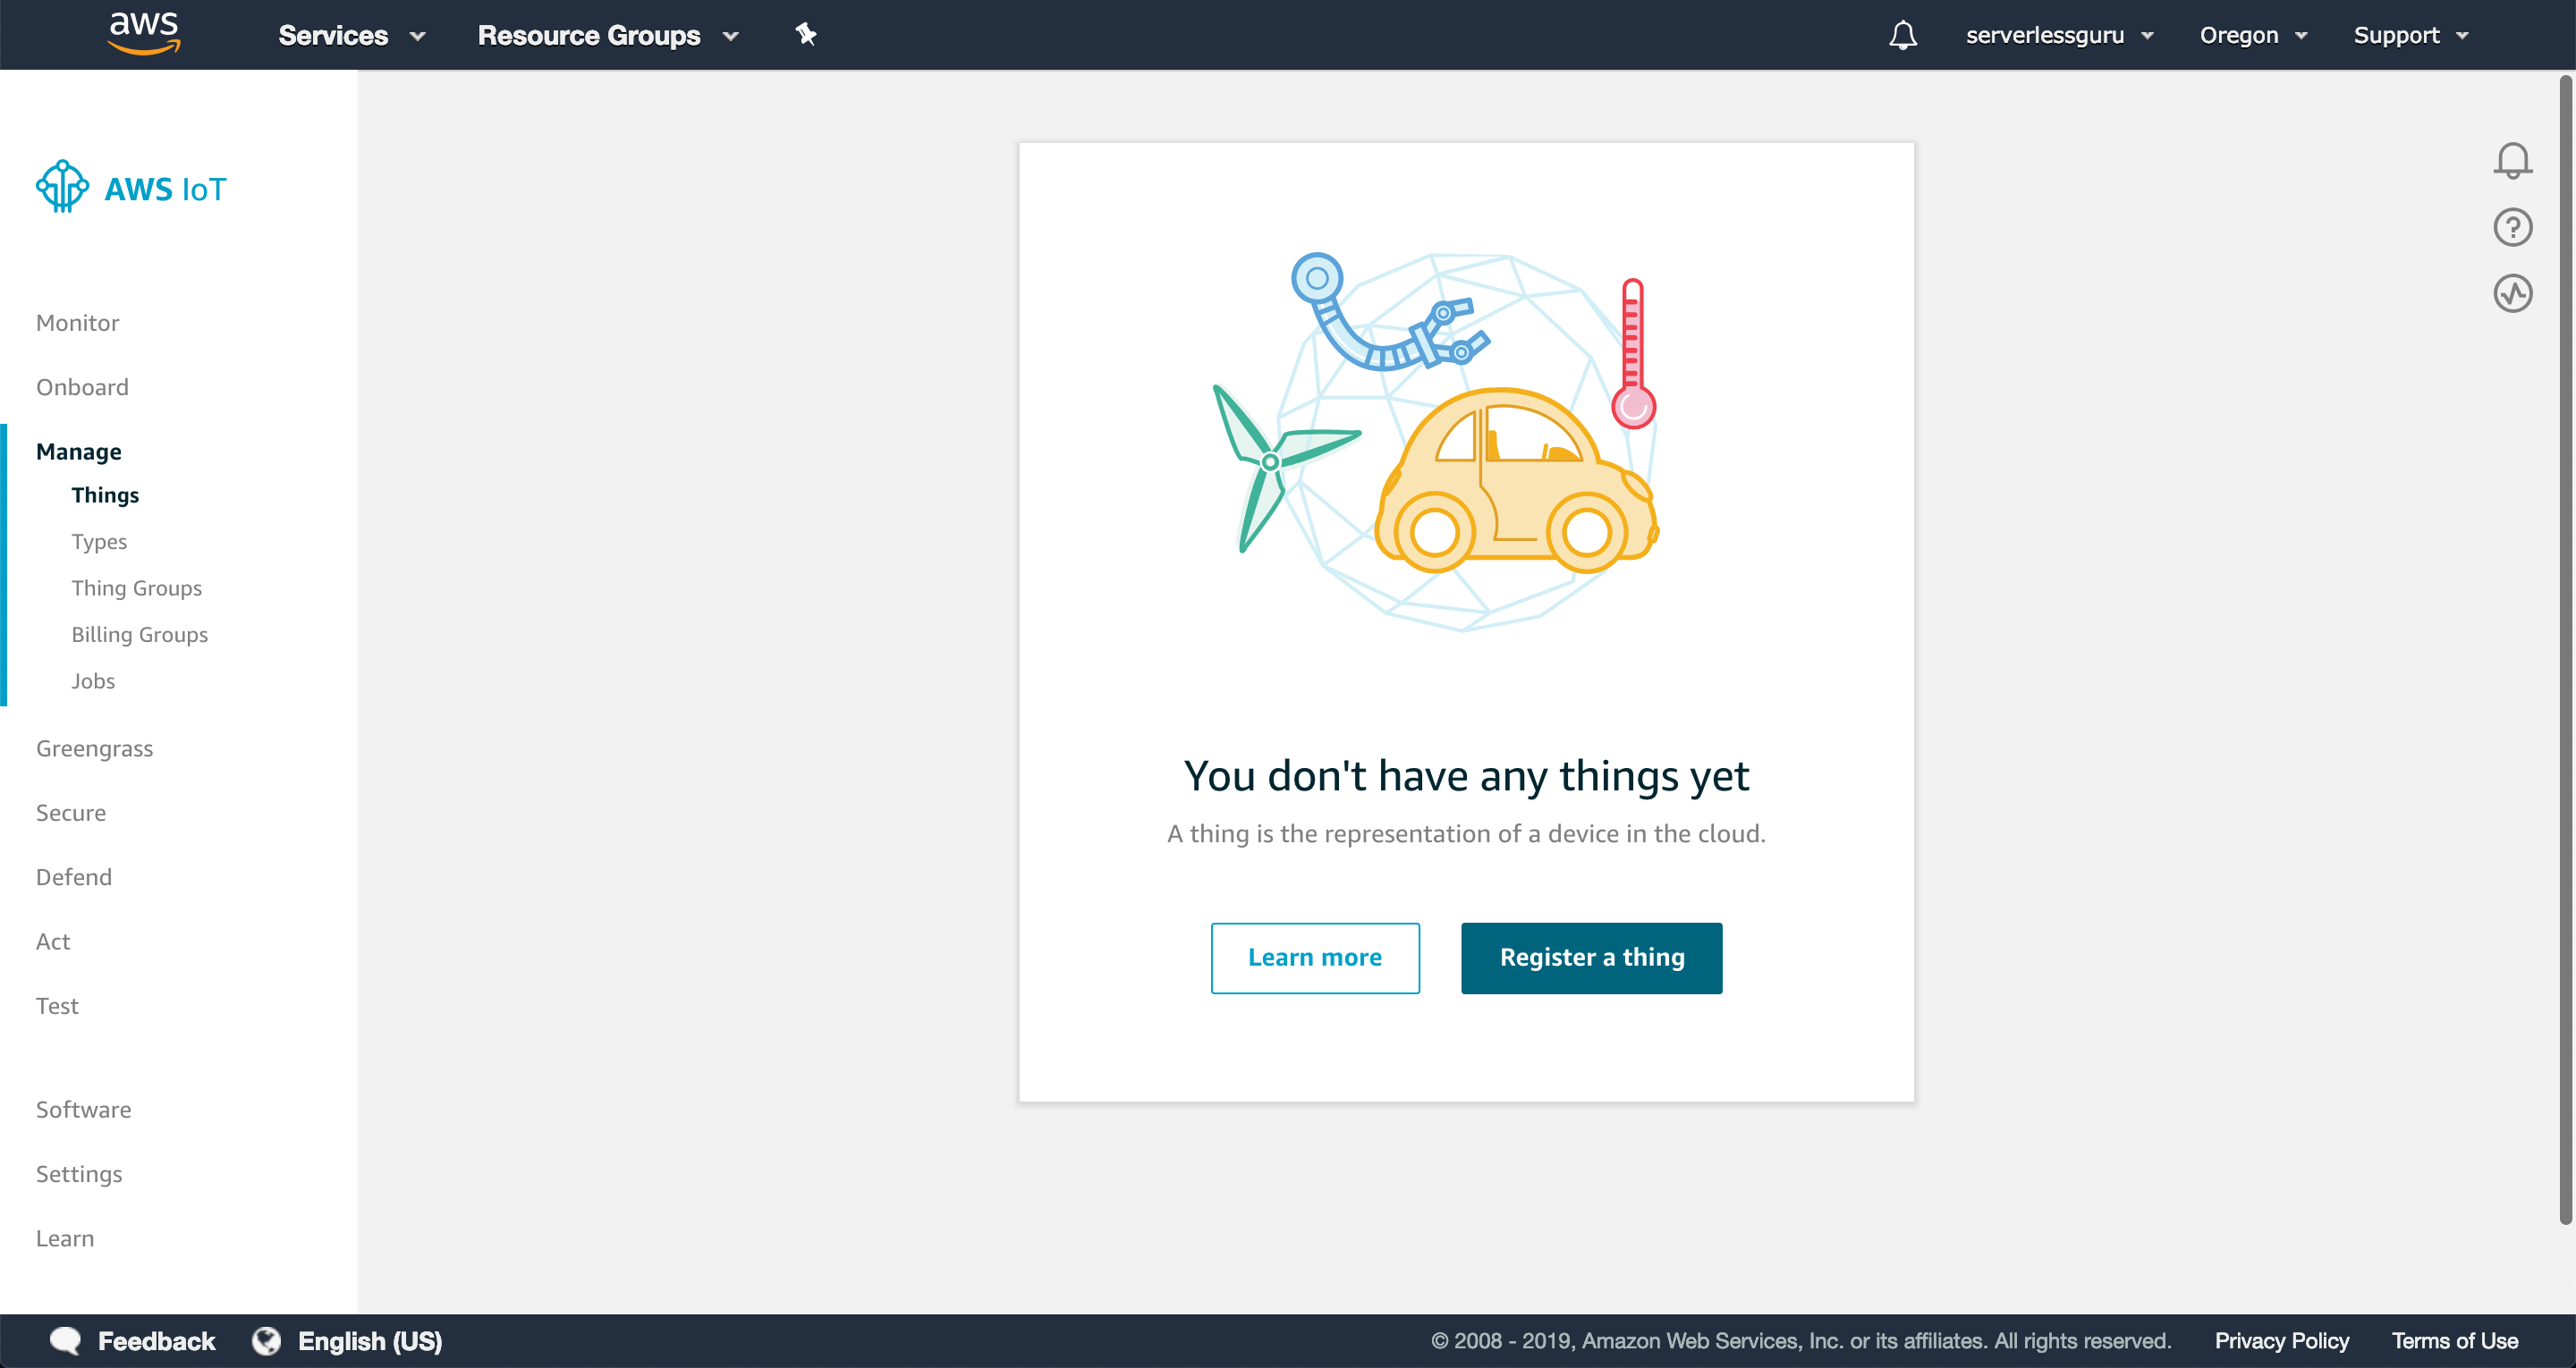Image resolution: width=2576 pixels, height=1368 pixels.
Task: Open the right-side notification bell panel
Action: coord(2512,160)
